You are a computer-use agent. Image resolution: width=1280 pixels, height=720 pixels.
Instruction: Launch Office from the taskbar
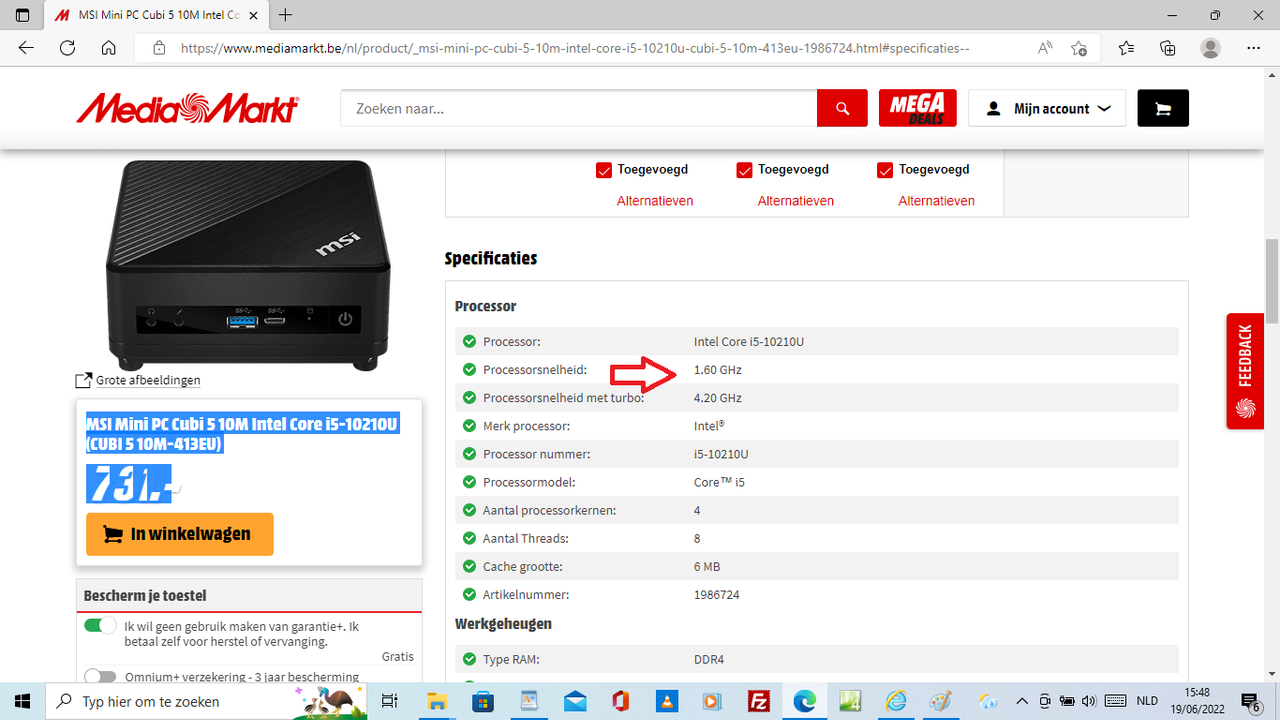click(x=621, y=701)
